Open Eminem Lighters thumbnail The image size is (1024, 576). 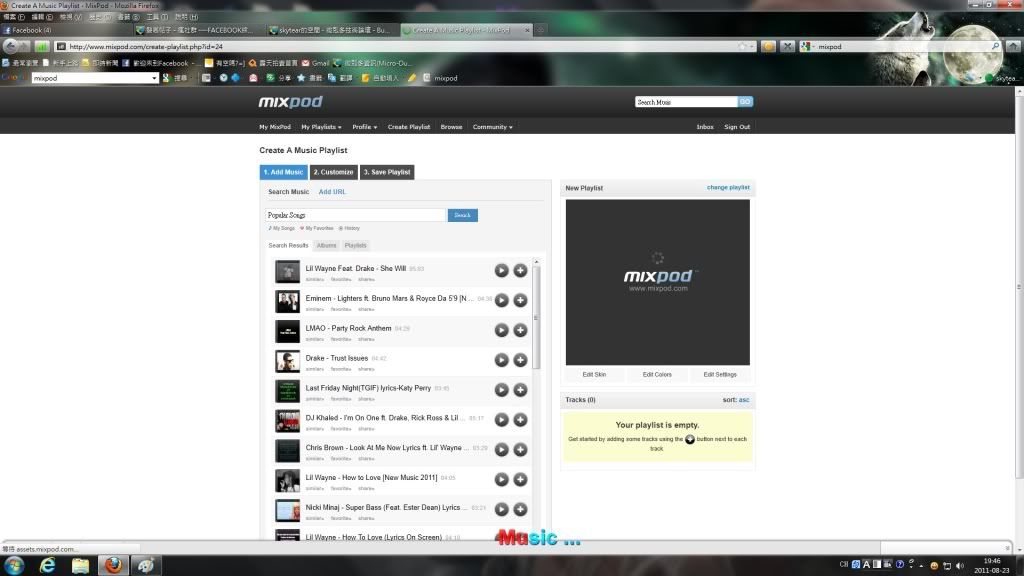coord(287,302)
